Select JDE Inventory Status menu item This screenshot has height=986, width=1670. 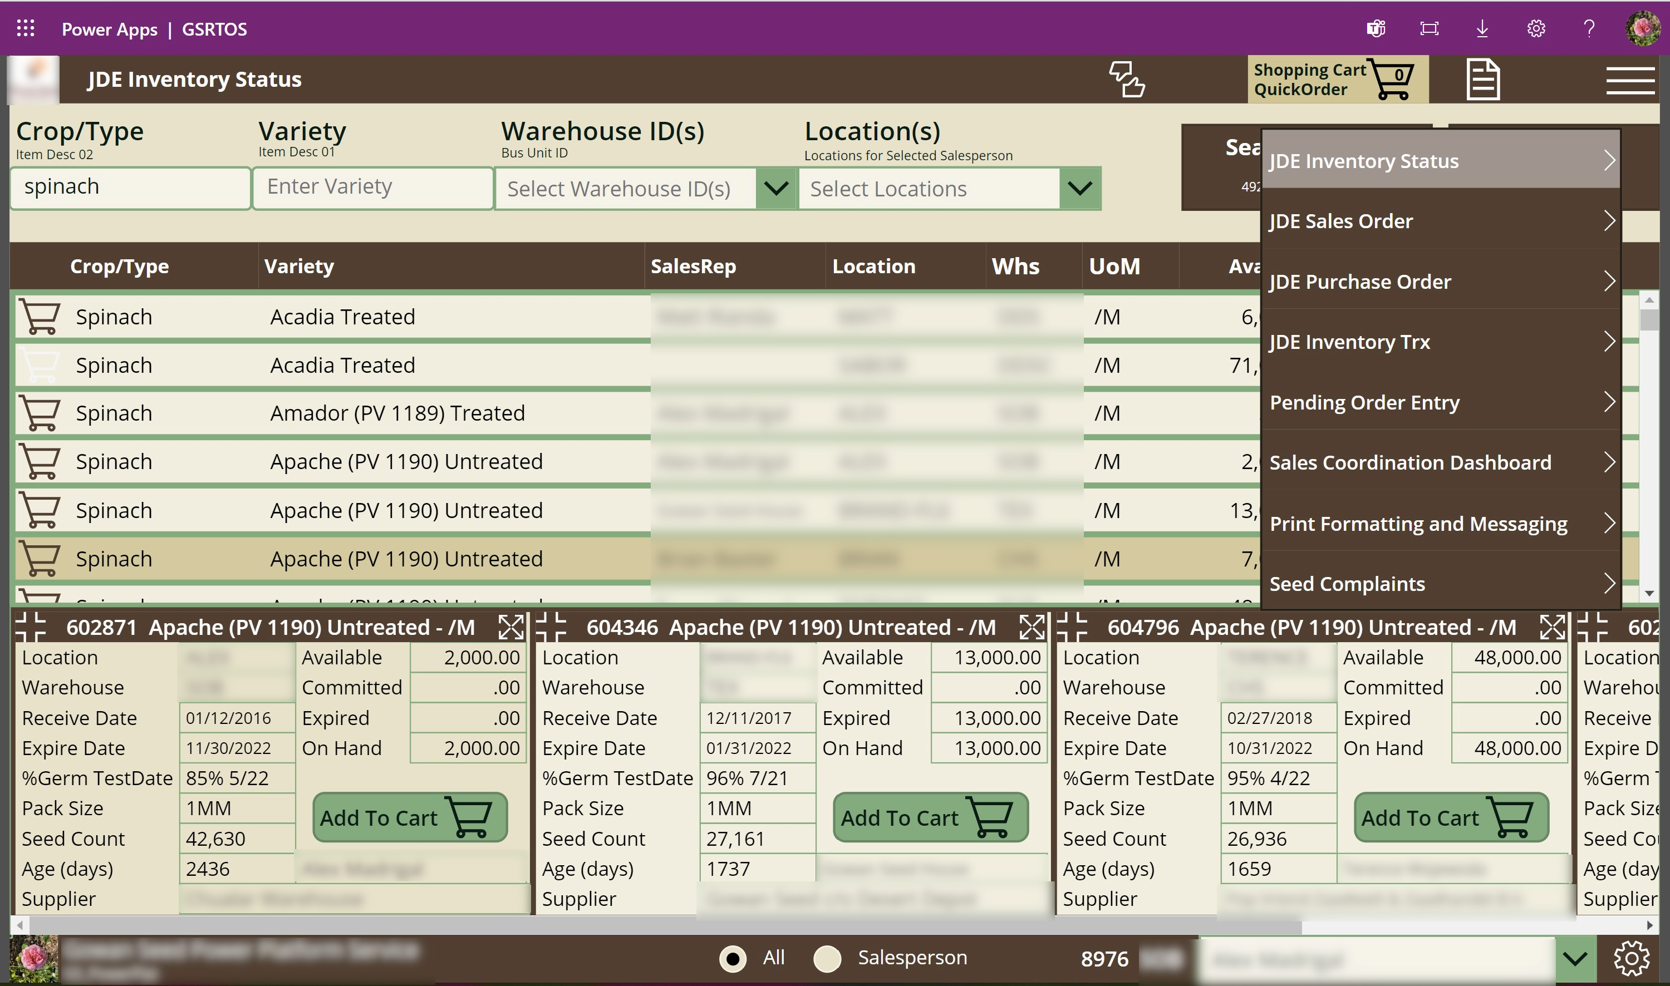click(1441, 160)
